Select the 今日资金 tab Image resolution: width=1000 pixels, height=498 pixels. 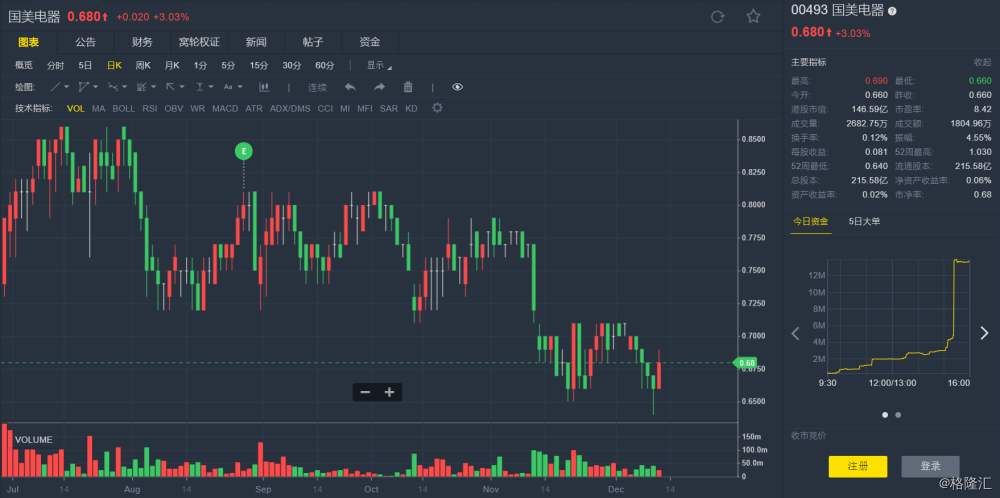tap(811, 222)
